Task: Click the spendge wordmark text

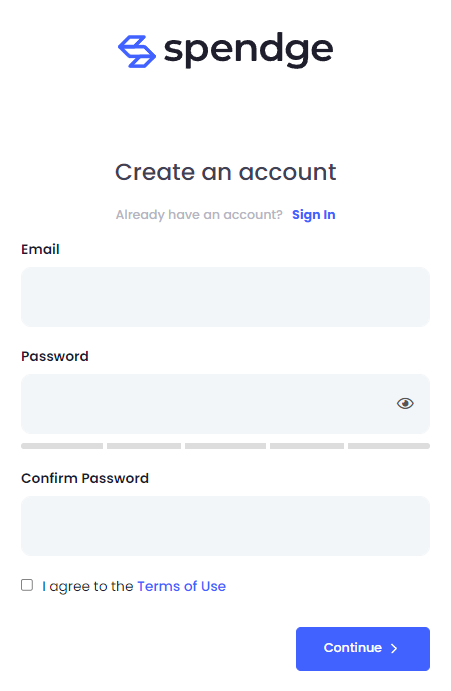Action: coord(248,50)
